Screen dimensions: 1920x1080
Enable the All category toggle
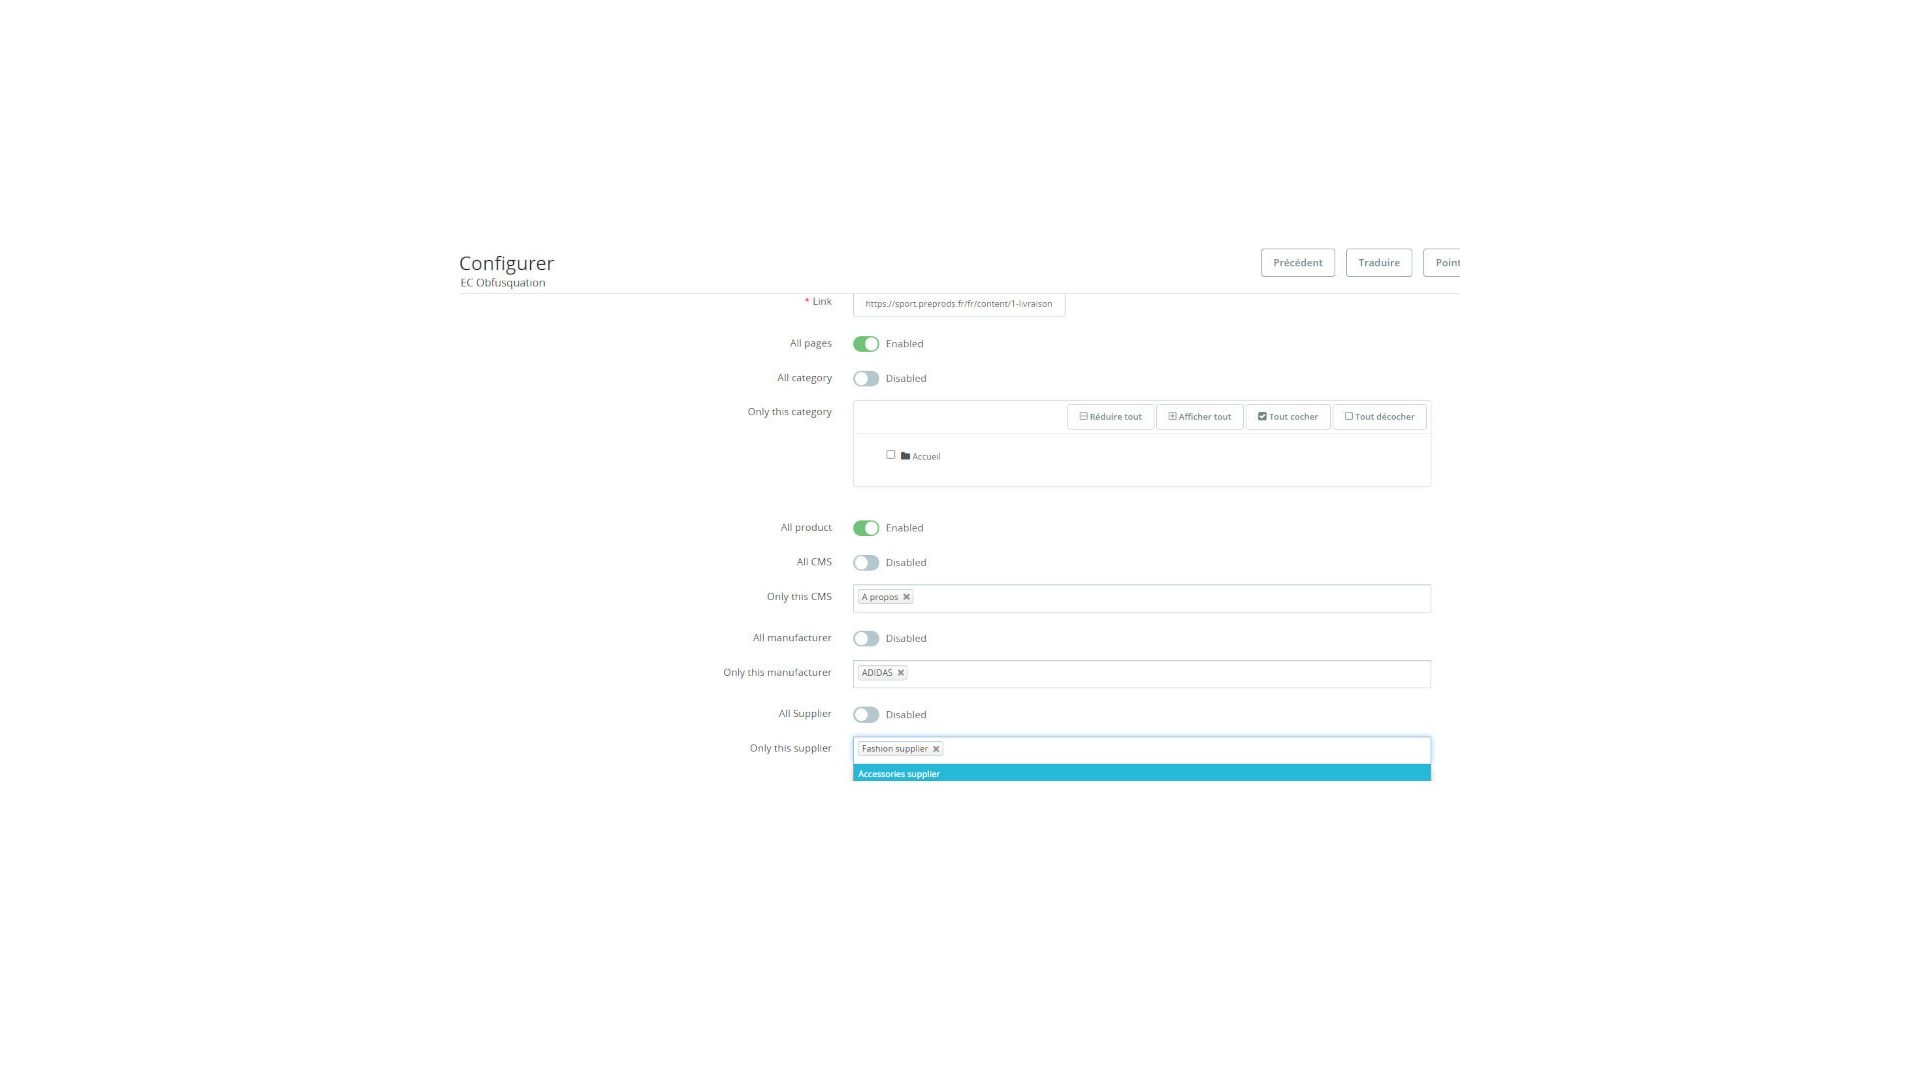click(866, 379)
